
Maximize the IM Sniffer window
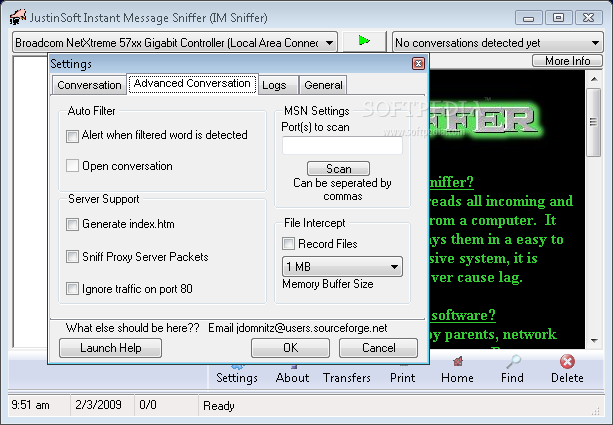tap(558, 18)
